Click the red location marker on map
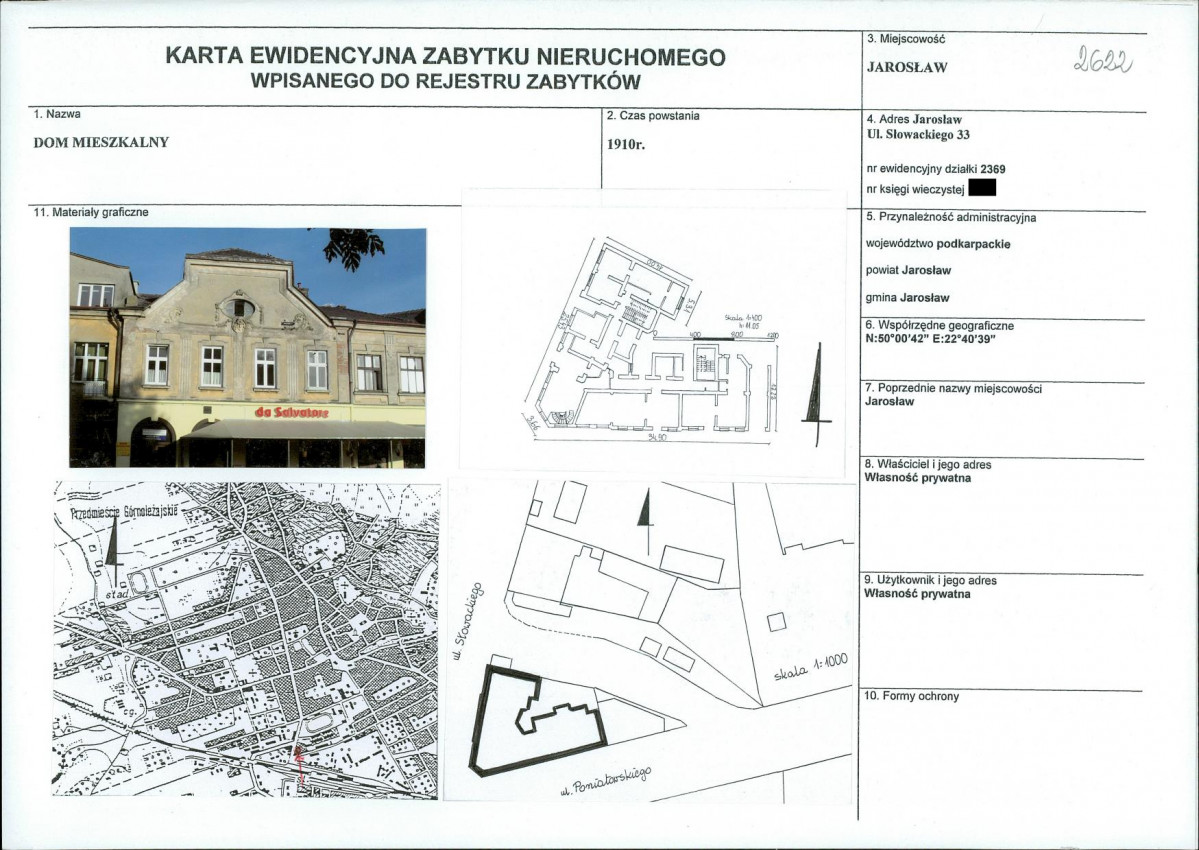Image resolution: width=1199 pixels, height=850 pixels. pos(300,764)
